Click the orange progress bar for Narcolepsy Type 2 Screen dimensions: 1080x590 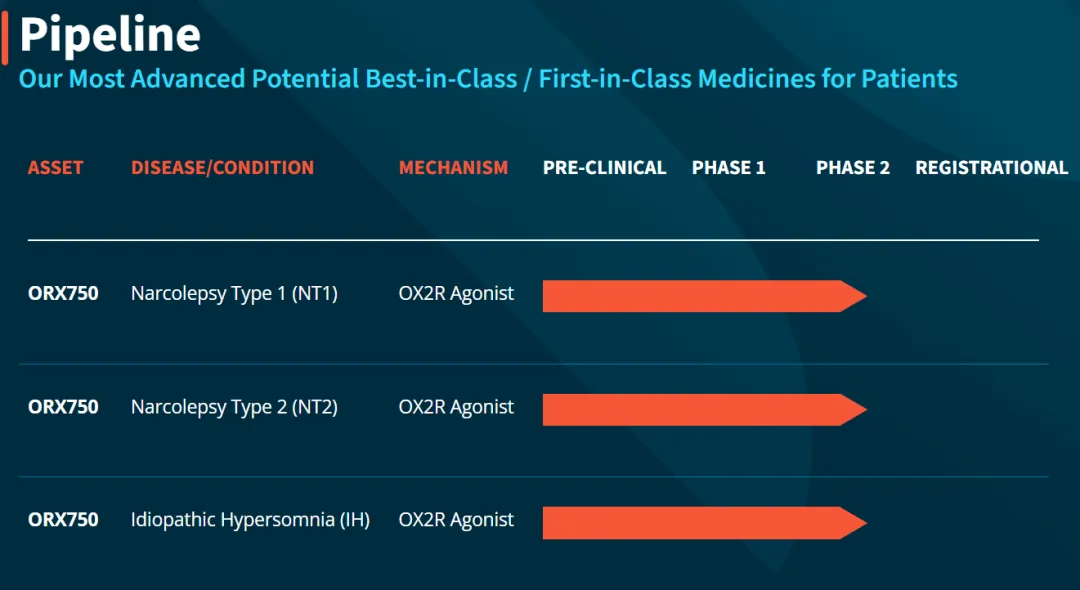pos(700,409)
